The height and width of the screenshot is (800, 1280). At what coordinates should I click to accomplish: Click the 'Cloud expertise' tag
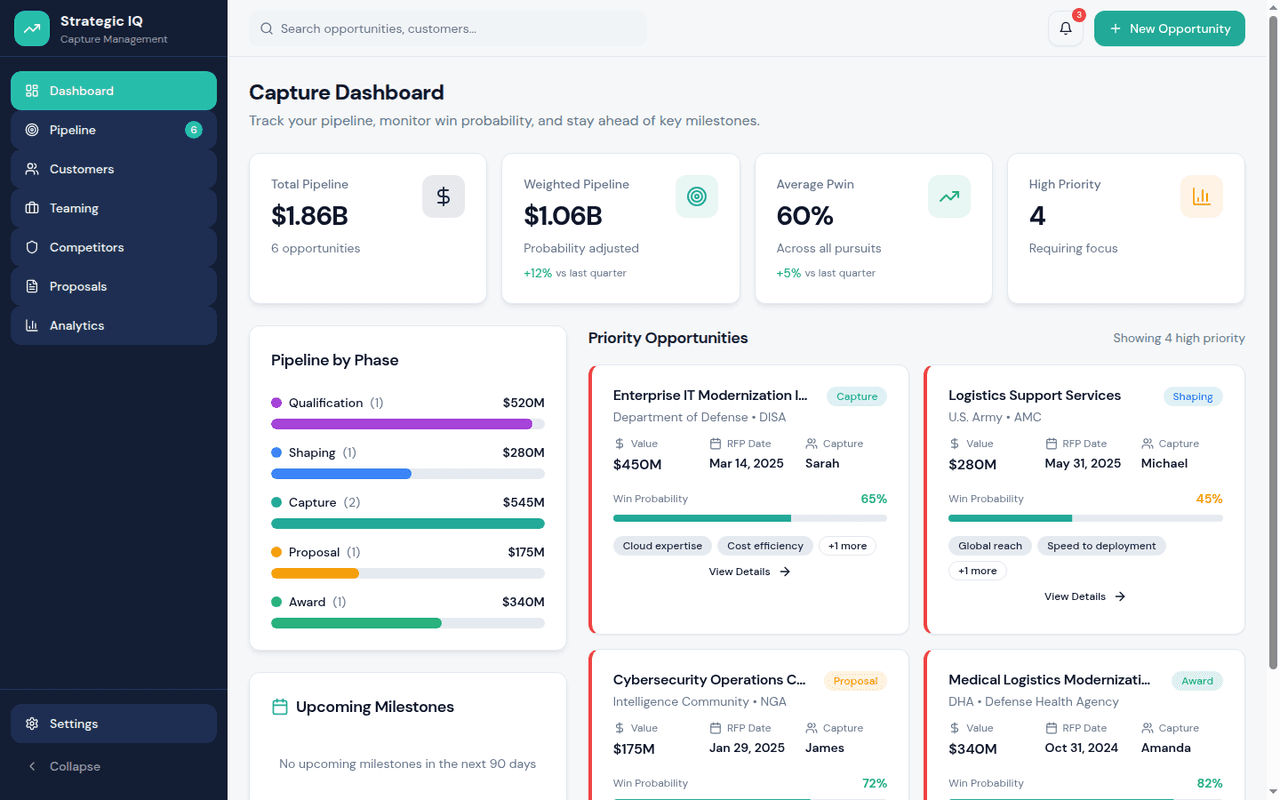click(x=663, y=546)
